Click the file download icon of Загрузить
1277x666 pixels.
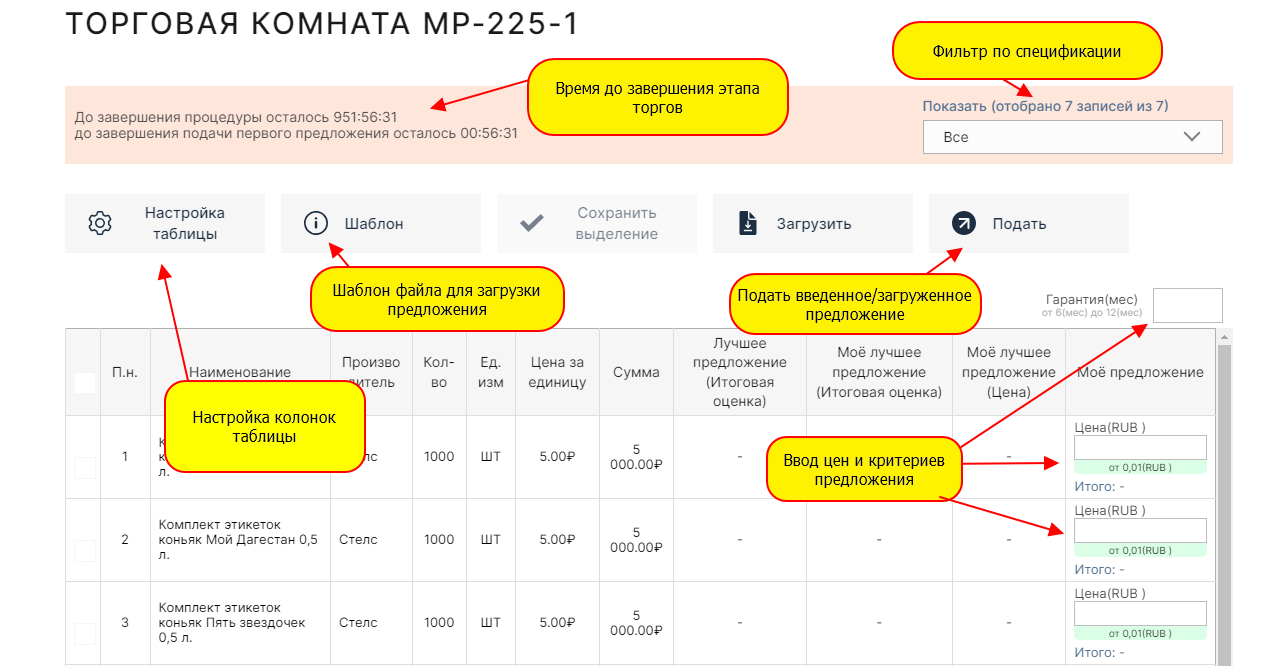pos(748,223)
